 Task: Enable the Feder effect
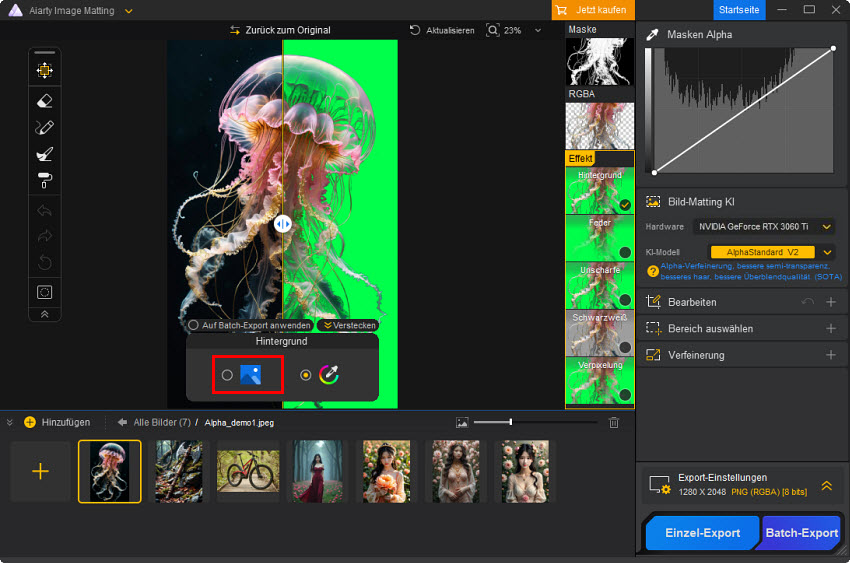(x=625, y=253)
